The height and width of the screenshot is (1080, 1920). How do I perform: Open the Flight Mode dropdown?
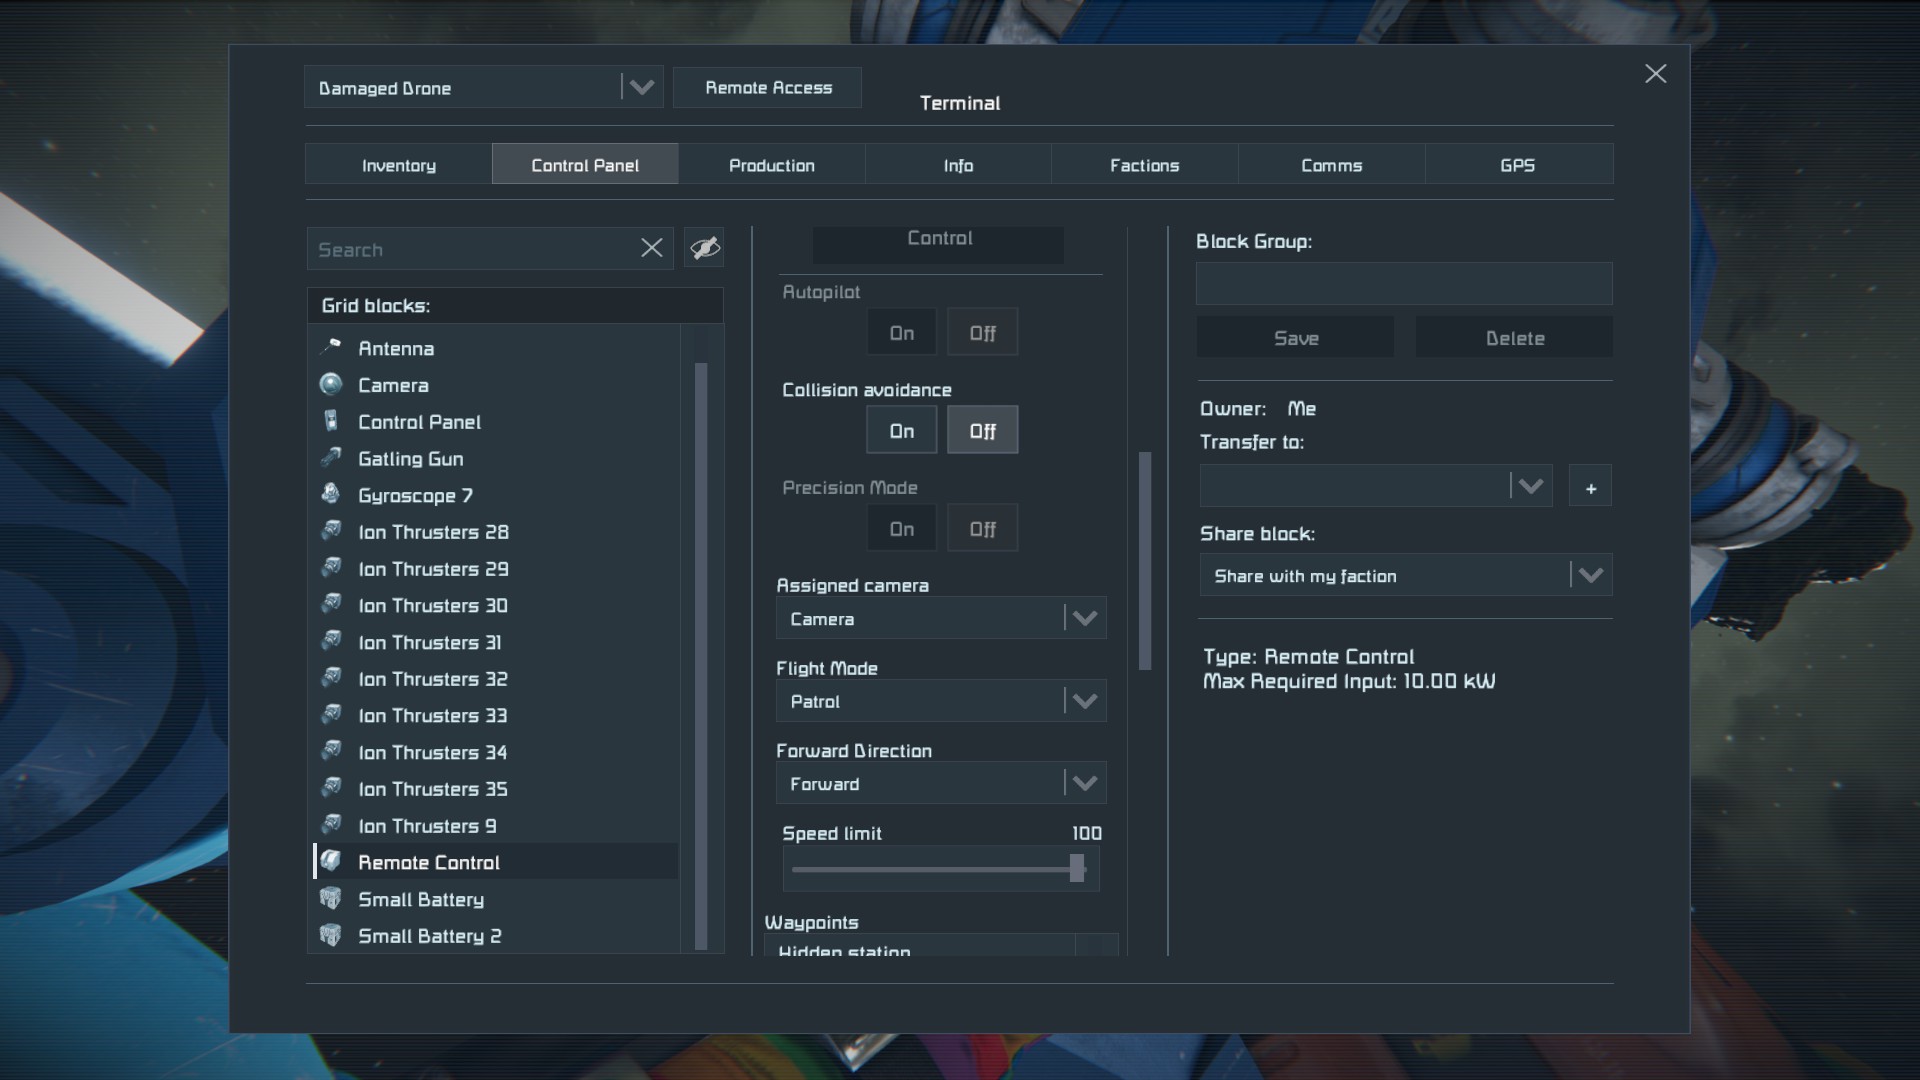click(x=940, y=701)
